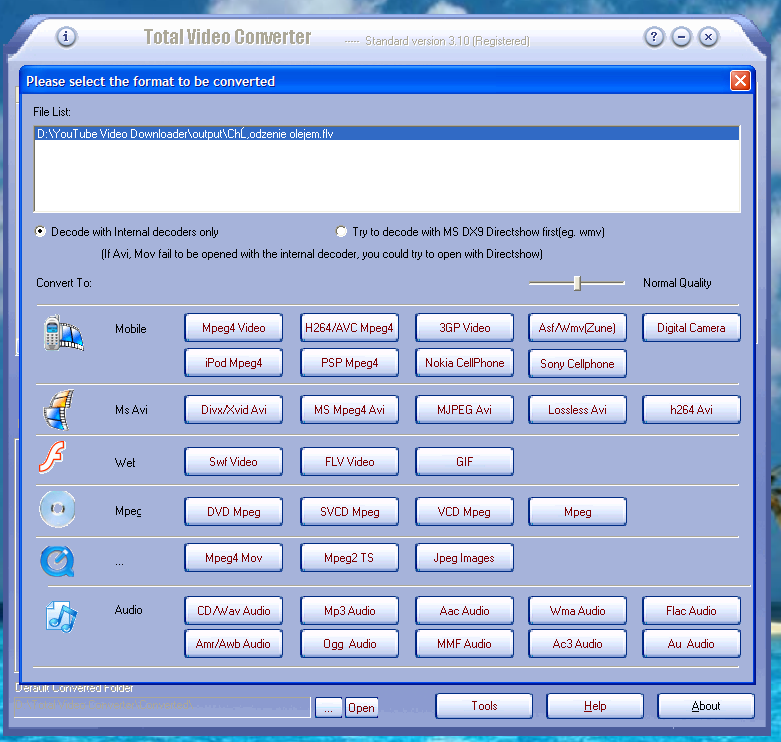Screen dimensions: 781x742
Task: Pick Asf/Wmv(Zune) format
Action: pyautogui.click(x=577, y=328)
